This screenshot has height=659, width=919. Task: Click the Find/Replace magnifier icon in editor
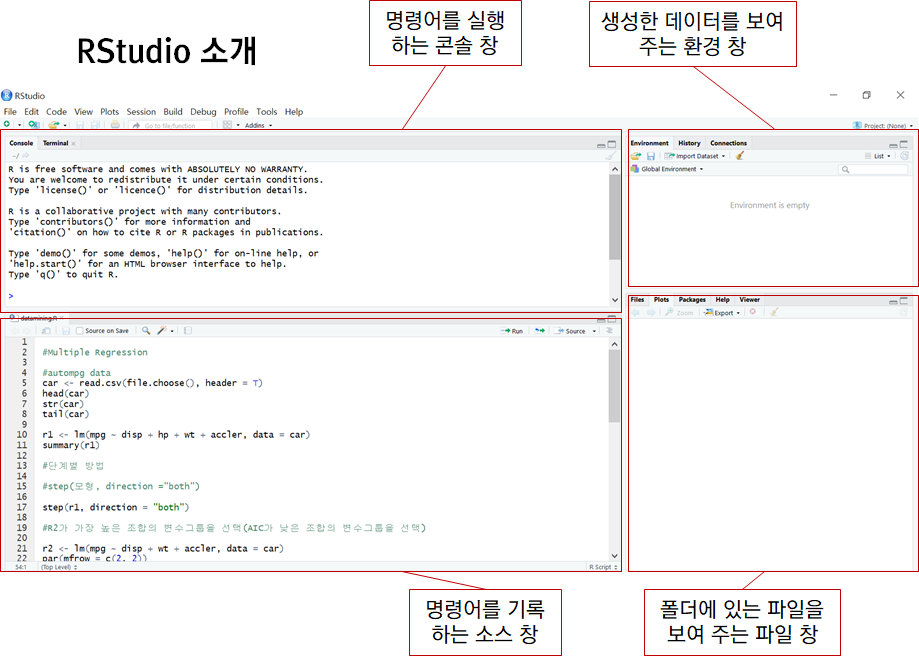point(146,331)
